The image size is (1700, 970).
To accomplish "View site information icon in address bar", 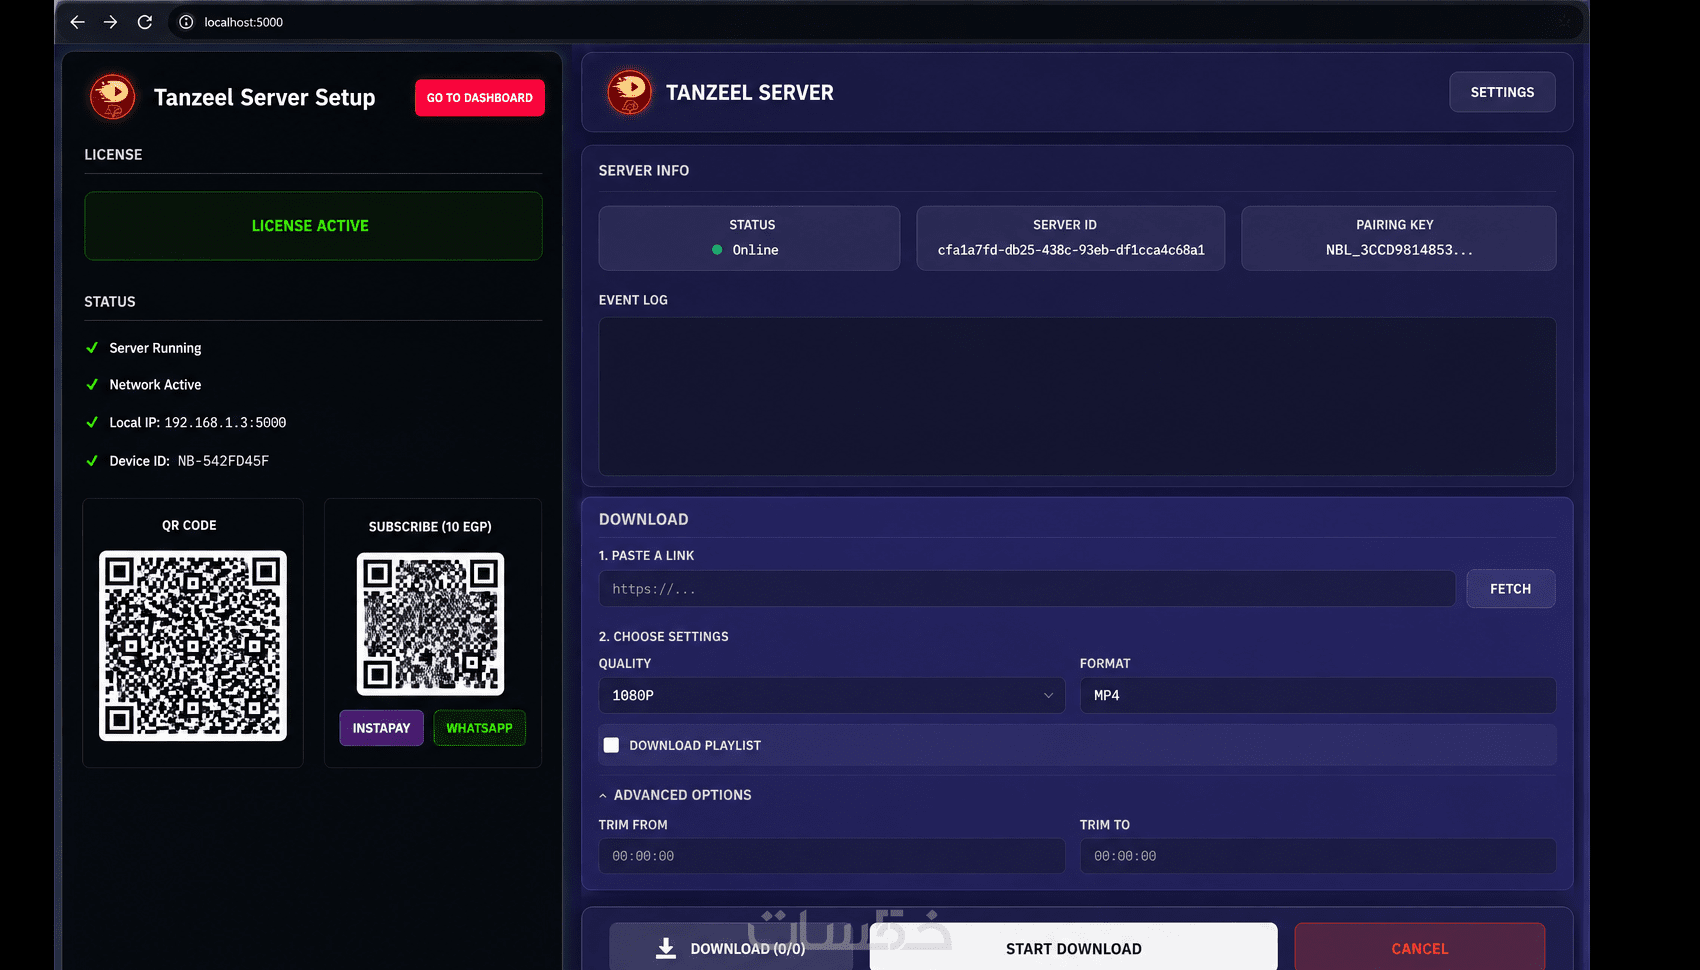I will pyautogui.click(x=186, y=22).
